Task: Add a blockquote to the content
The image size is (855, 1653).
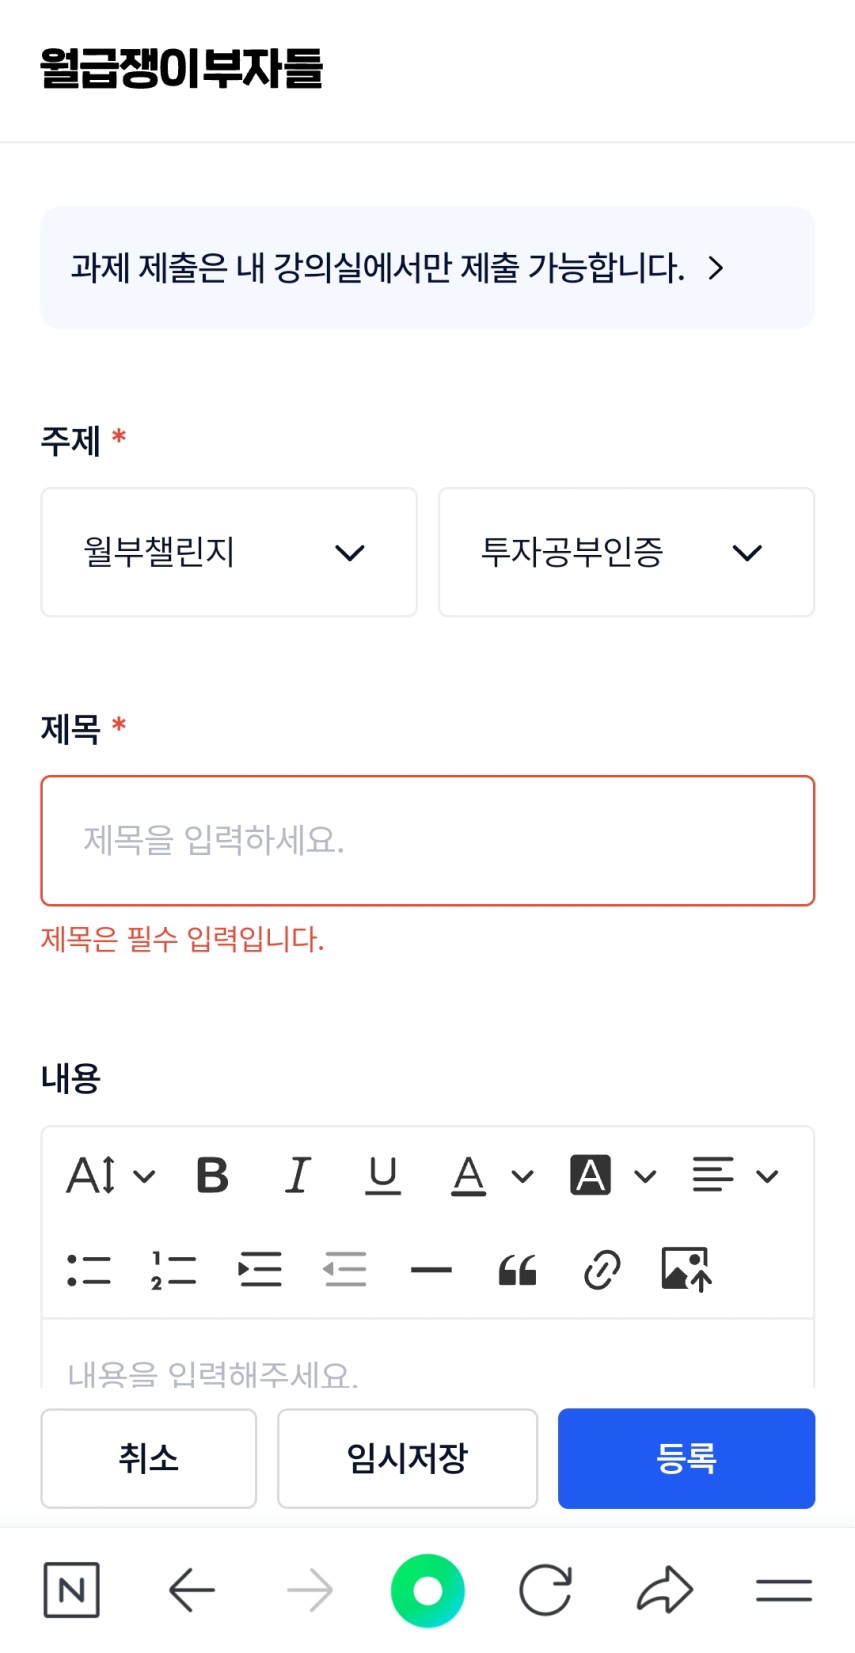Action: click(517, 1270)
